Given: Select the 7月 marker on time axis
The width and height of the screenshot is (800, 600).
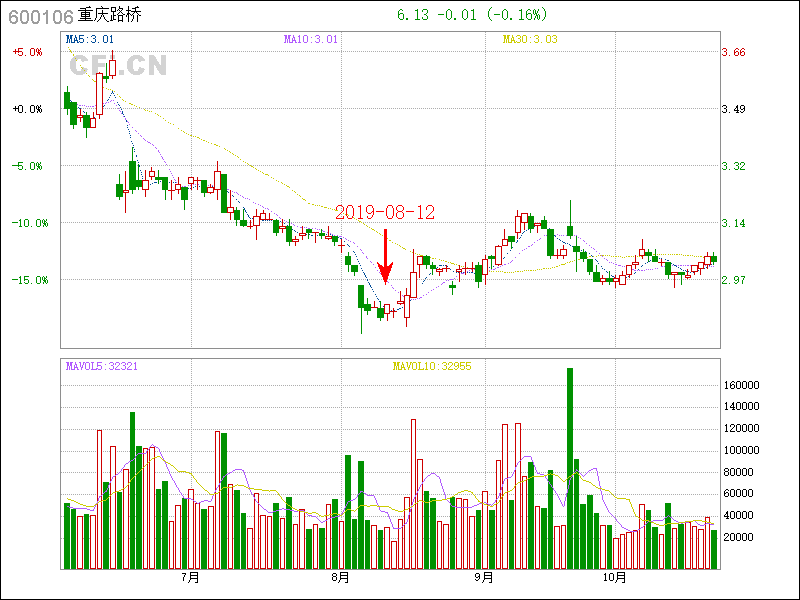Looking at the screenshot, I should [x=190, y=577].
